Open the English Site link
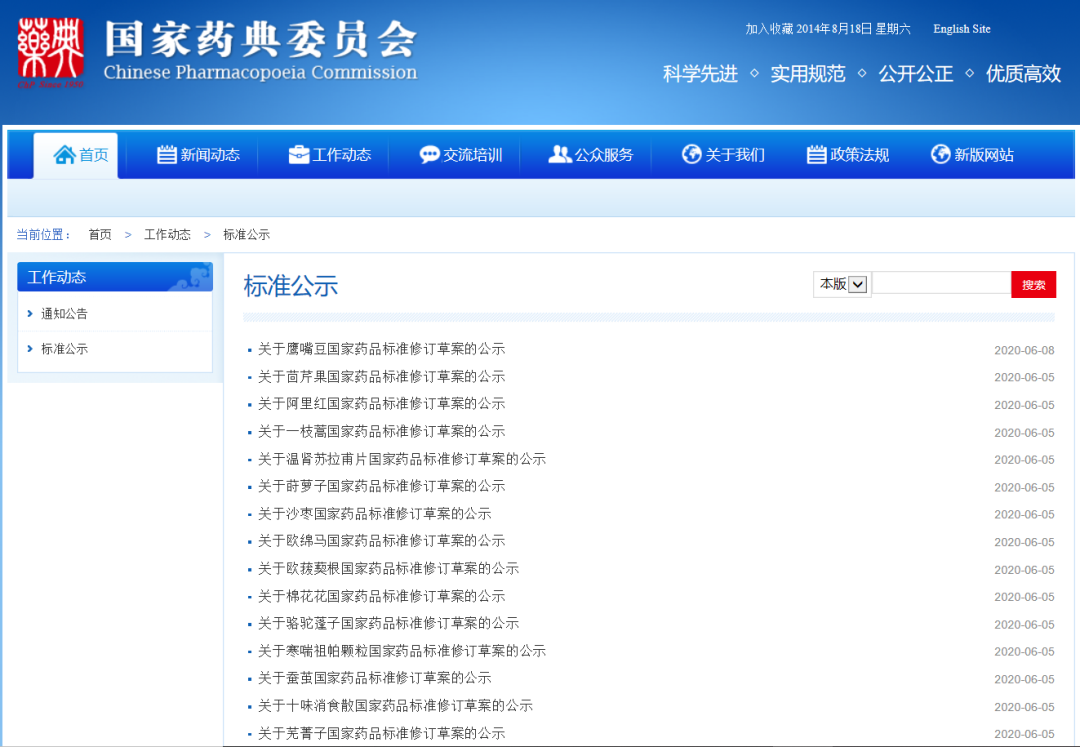 961,29
